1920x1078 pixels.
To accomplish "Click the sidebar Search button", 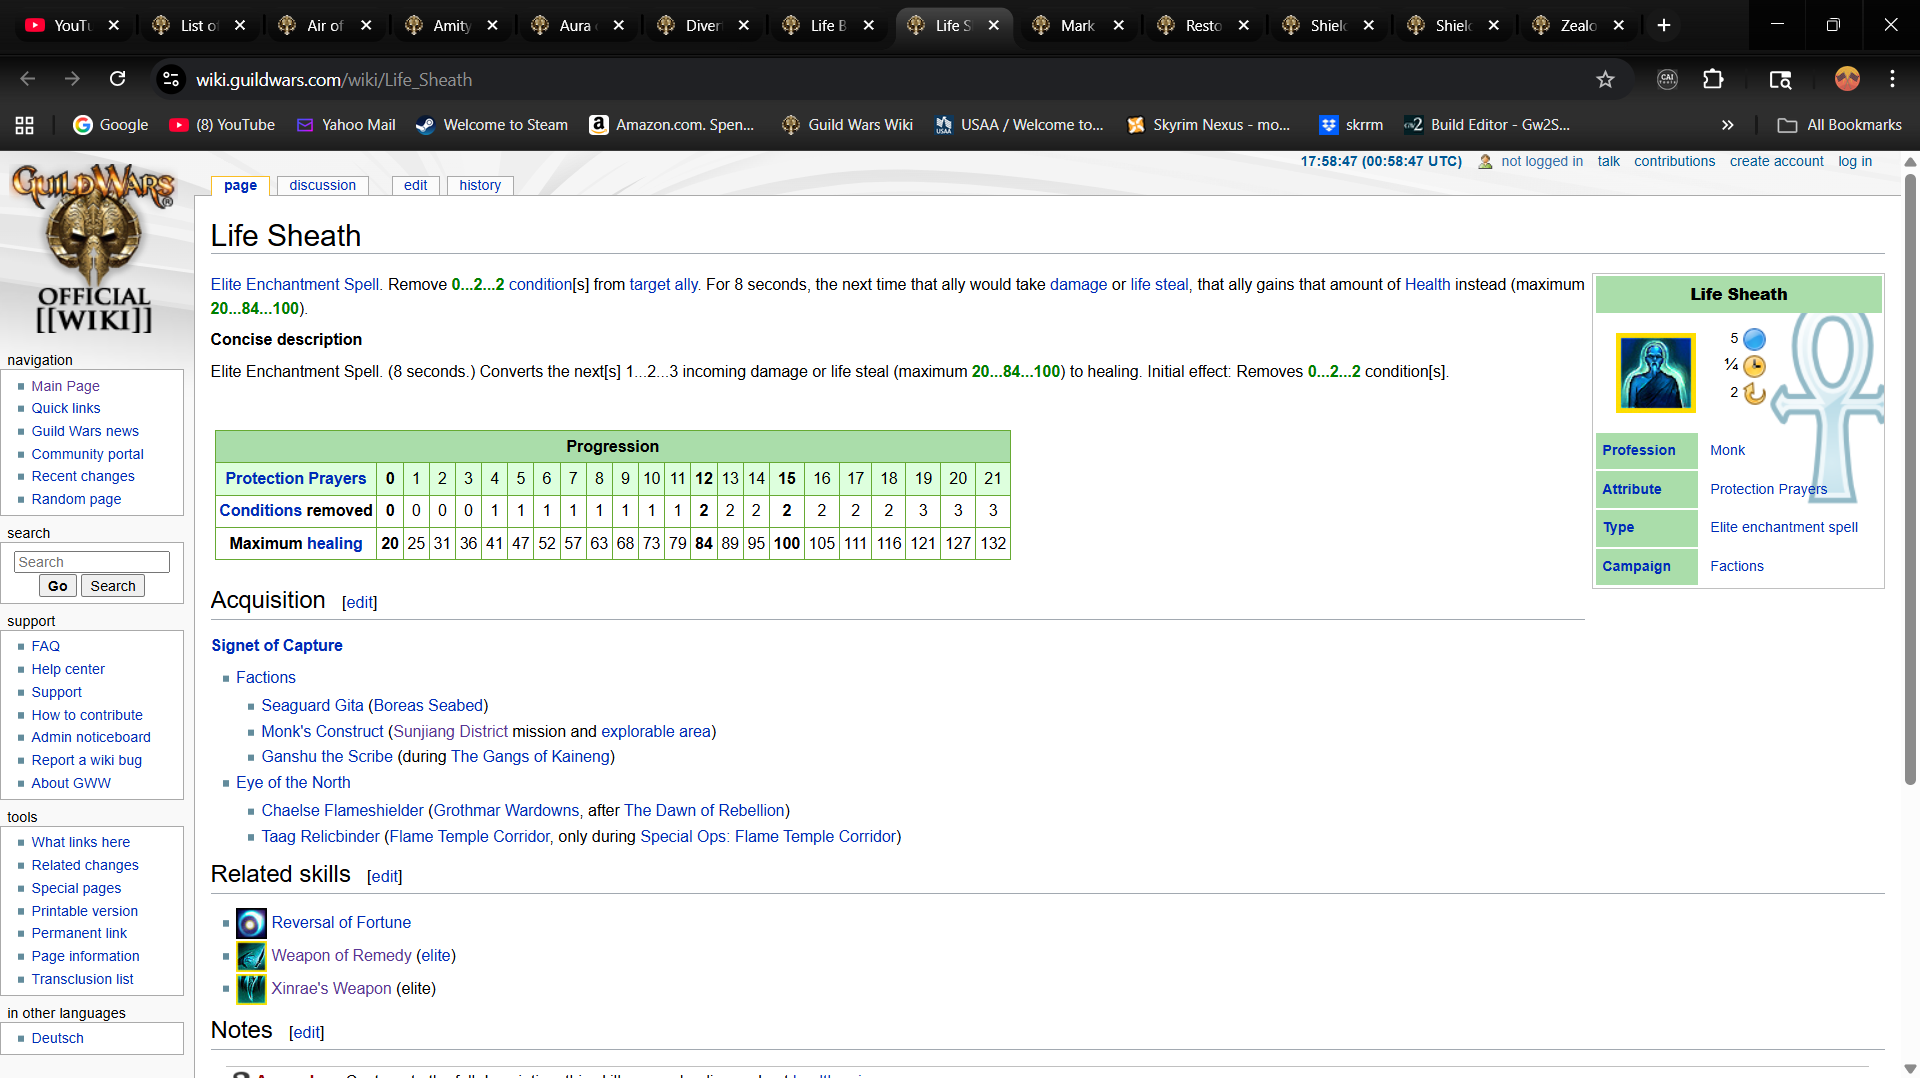I will 113,586.
